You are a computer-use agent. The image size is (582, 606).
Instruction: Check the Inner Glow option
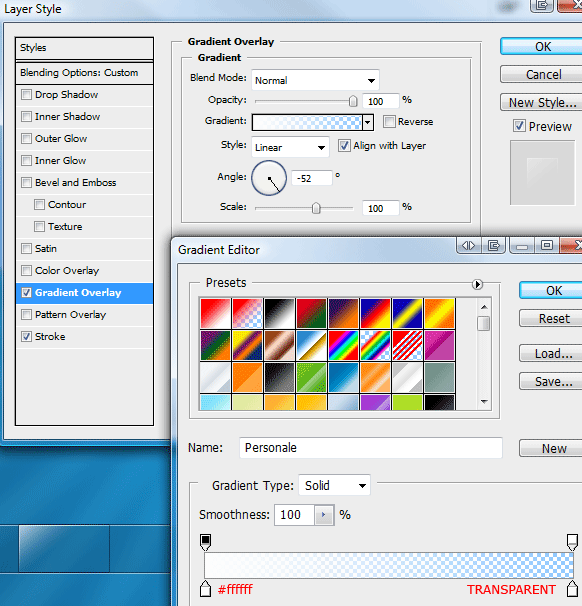[26, 160]
